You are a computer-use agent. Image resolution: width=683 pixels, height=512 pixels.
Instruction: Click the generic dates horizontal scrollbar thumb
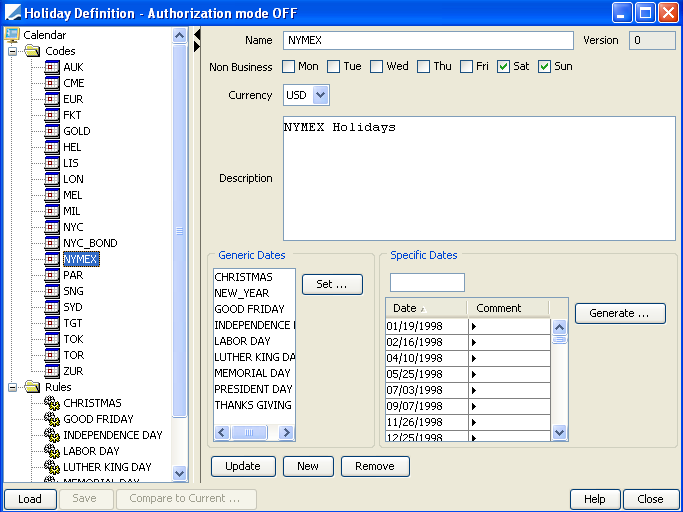(x=249, y=433)
